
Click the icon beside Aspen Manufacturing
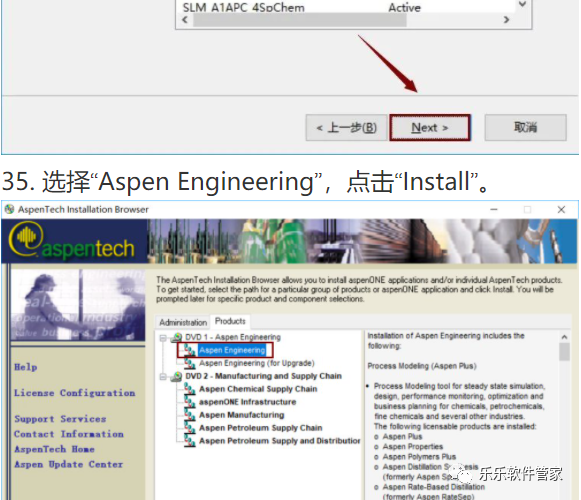click(x=190, y=415)
